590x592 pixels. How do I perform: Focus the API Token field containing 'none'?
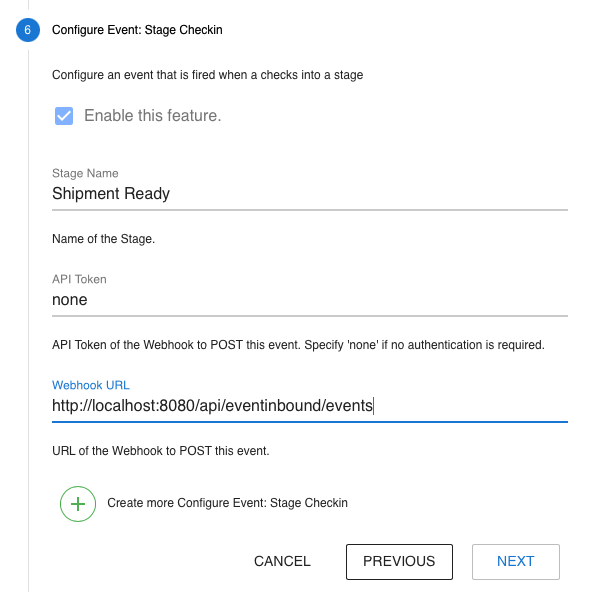[310, 300]
